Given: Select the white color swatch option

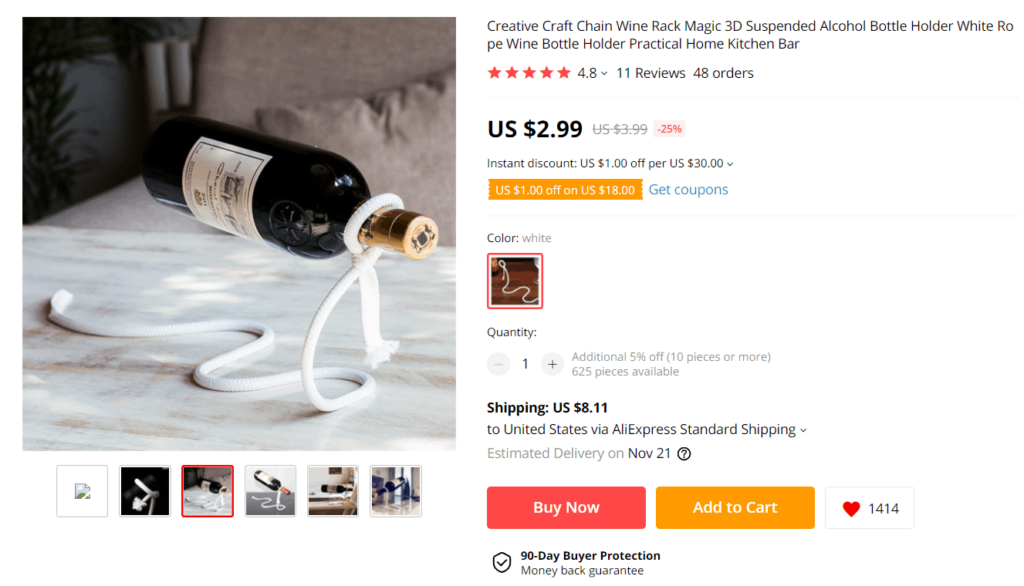Looking at the screenshot, I should [x=516, y=281].
